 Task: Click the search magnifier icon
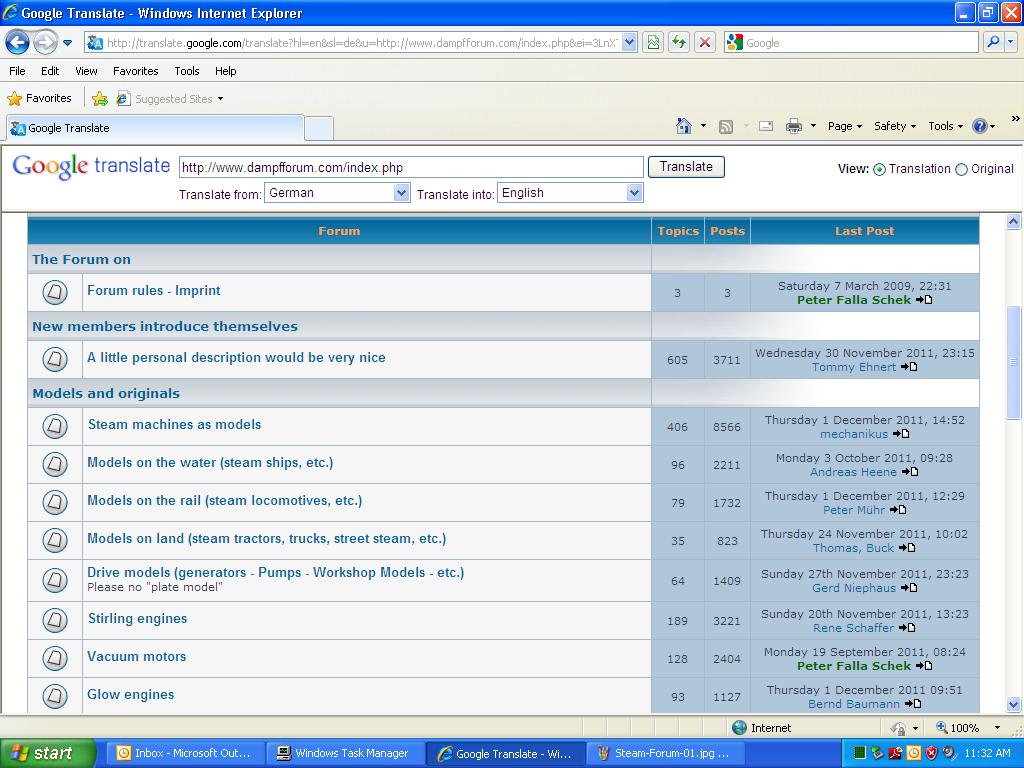pyautogui.click(x=993, y=42)
